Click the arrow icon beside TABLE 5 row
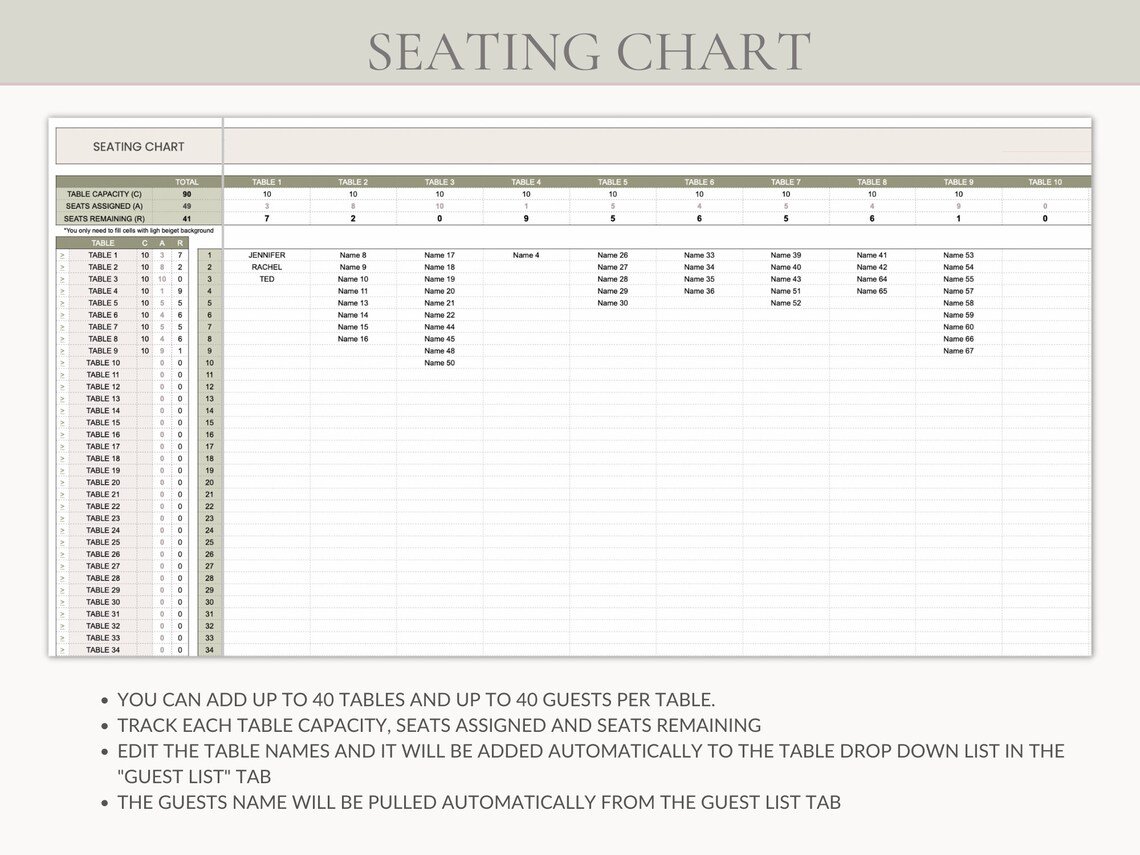1140x855 pixels. tap(62, 303)
